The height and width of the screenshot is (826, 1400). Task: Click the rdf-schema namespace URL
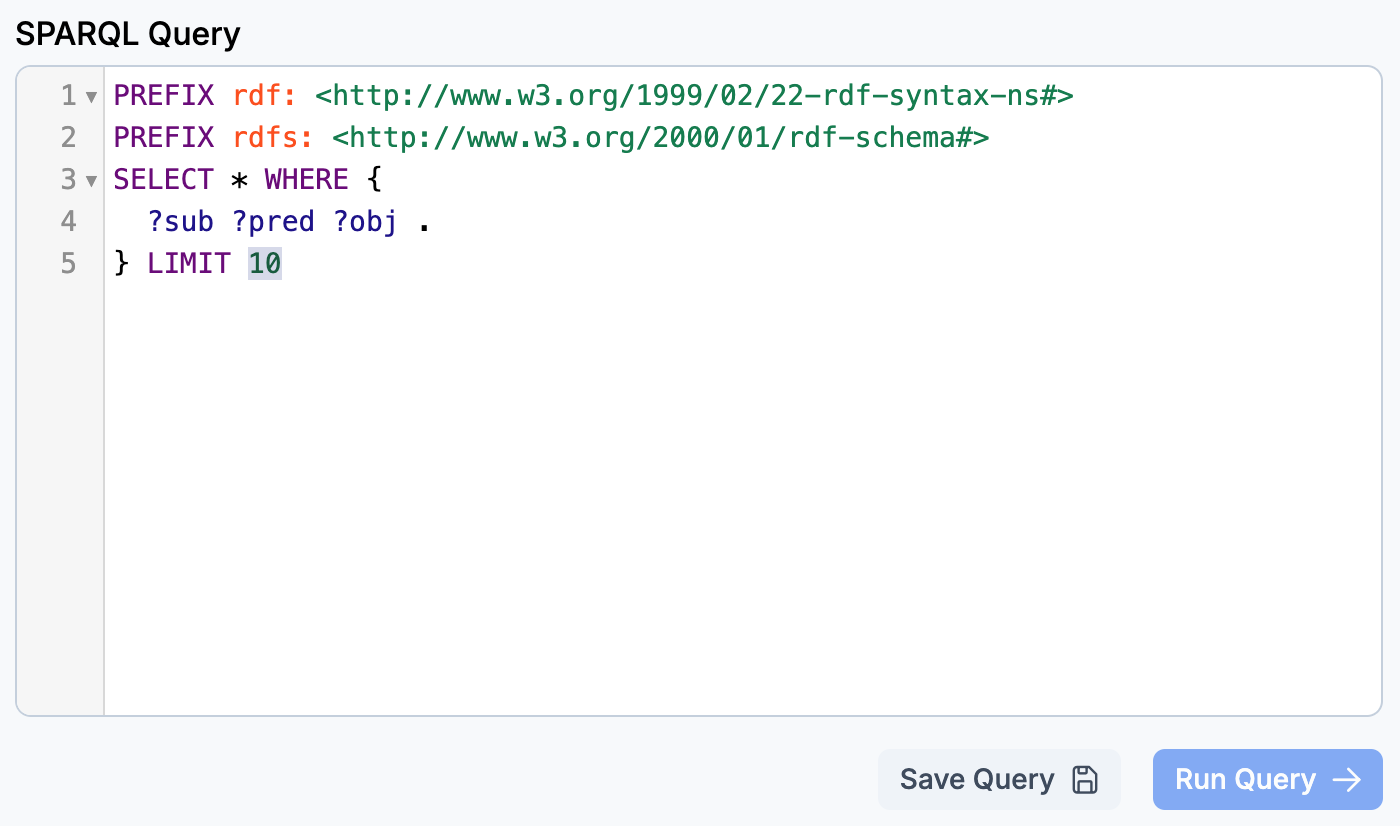[660, 138]
